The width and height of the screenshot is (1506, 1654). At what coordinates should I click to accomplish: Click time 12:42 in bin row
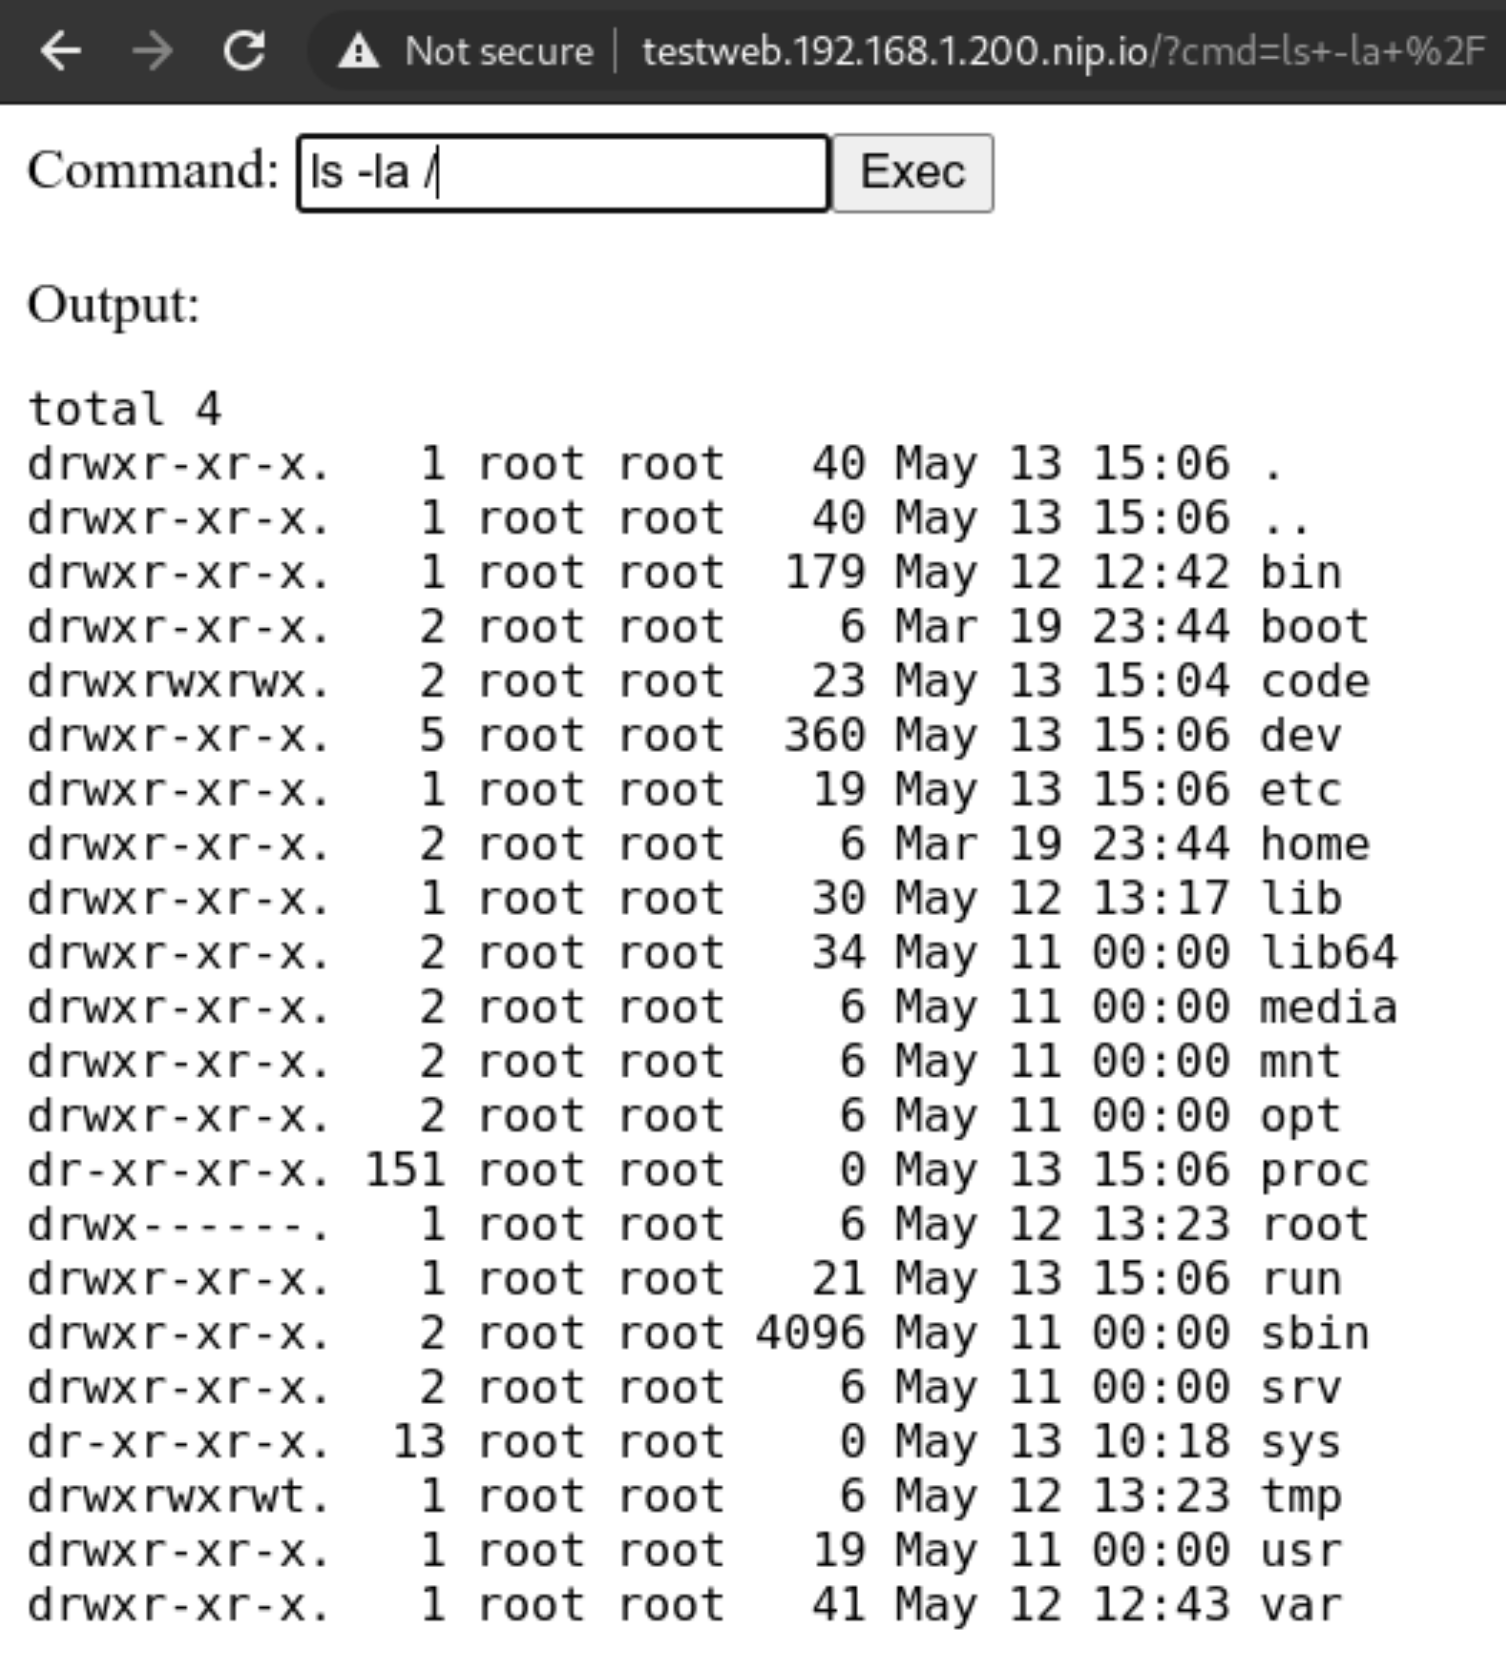1160,572
